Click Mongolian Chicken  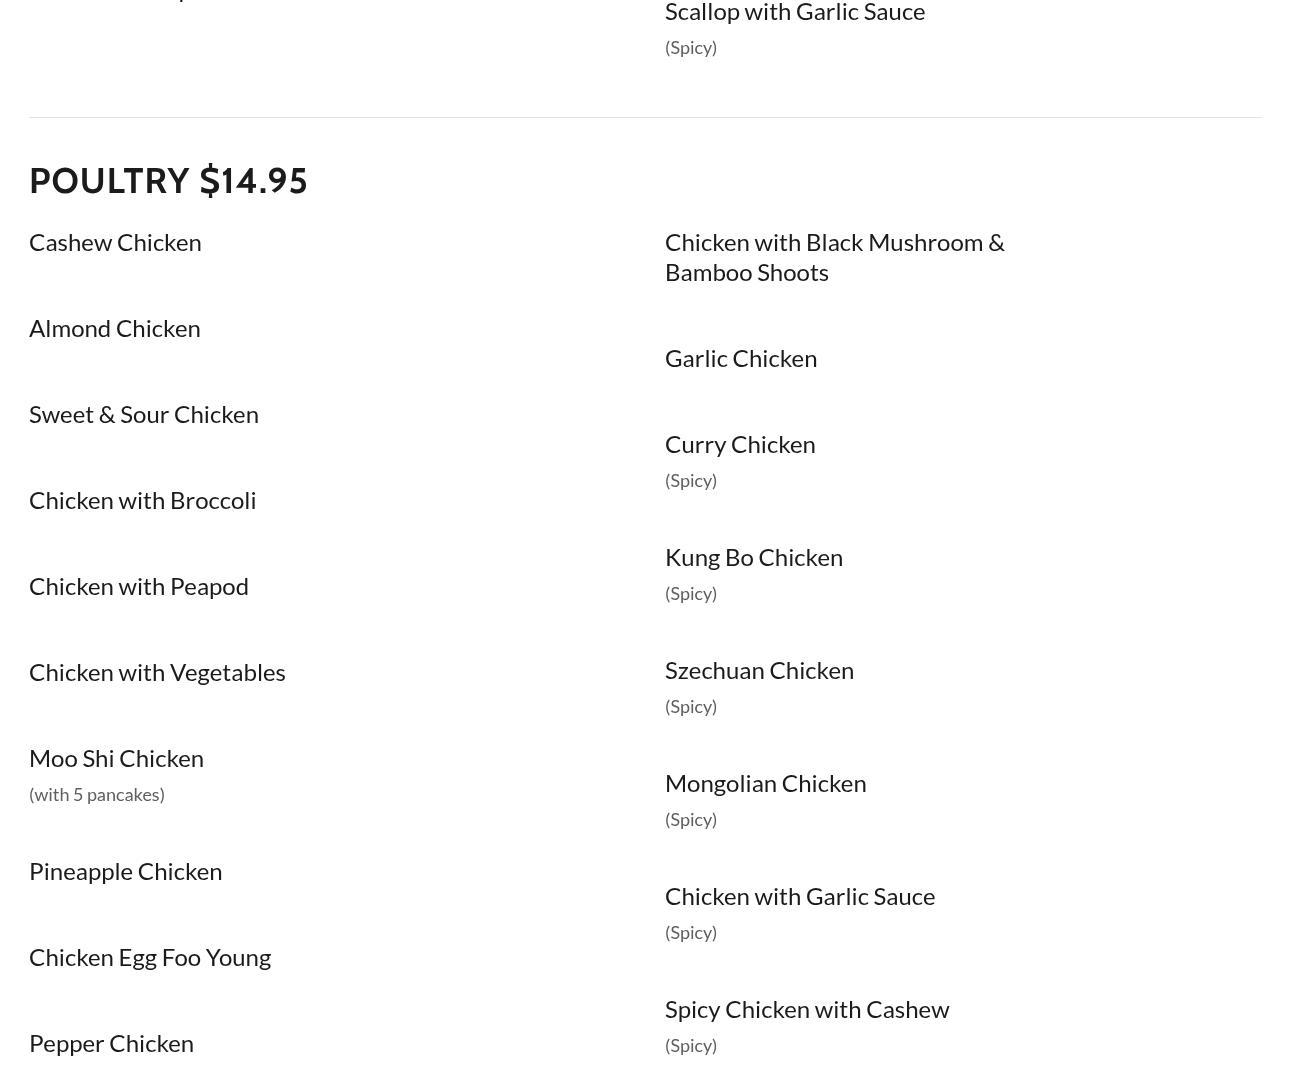coord(765,784)
